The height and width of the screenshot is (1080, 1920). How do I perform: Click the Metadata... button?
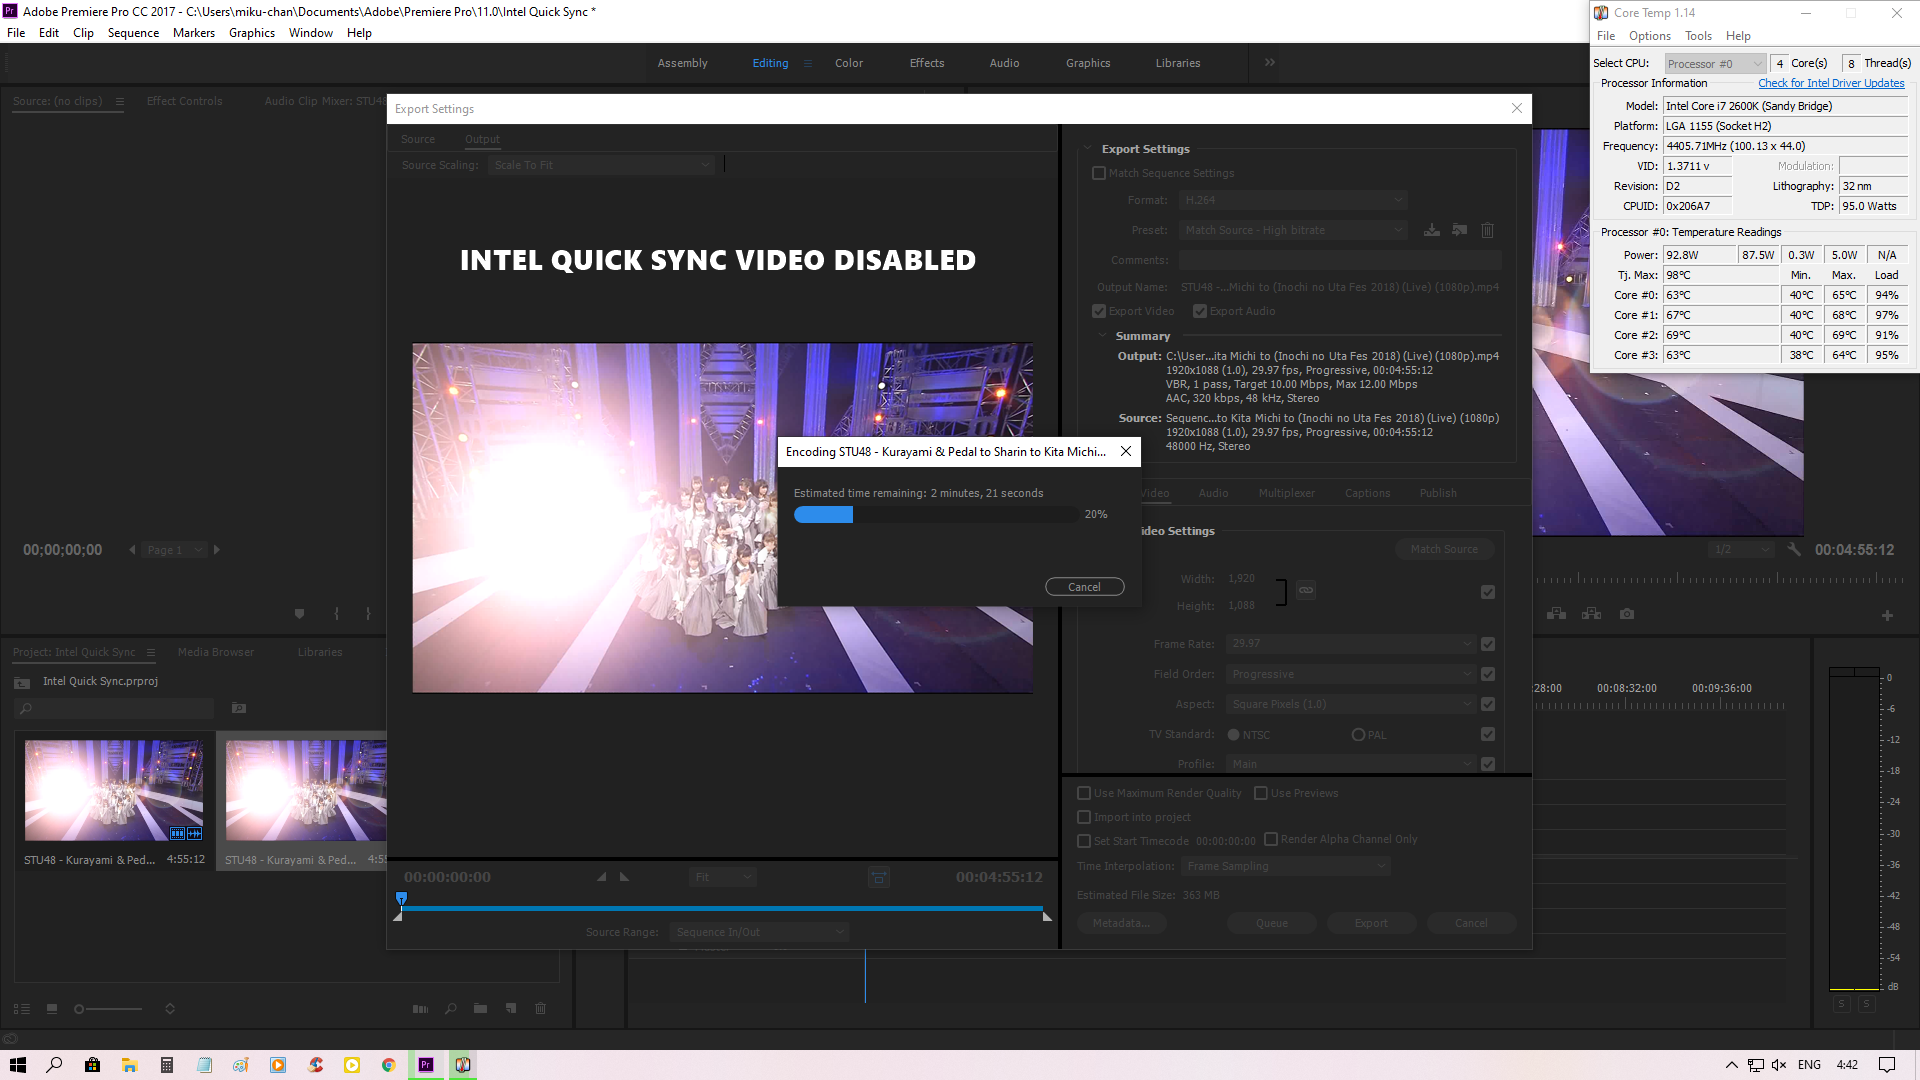pyautogui.click(x=1121, y=923)
